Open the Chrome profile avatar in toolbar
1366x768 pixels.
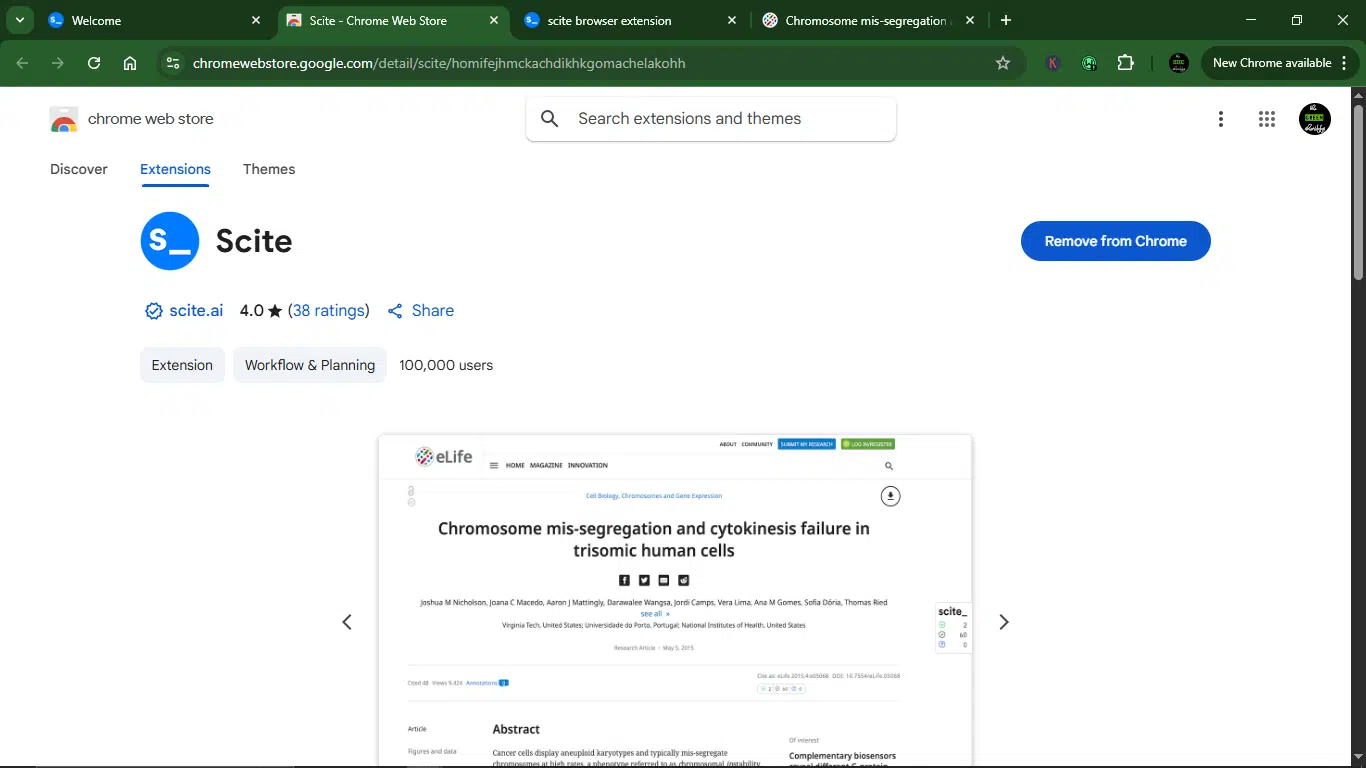pos(1179,63)
